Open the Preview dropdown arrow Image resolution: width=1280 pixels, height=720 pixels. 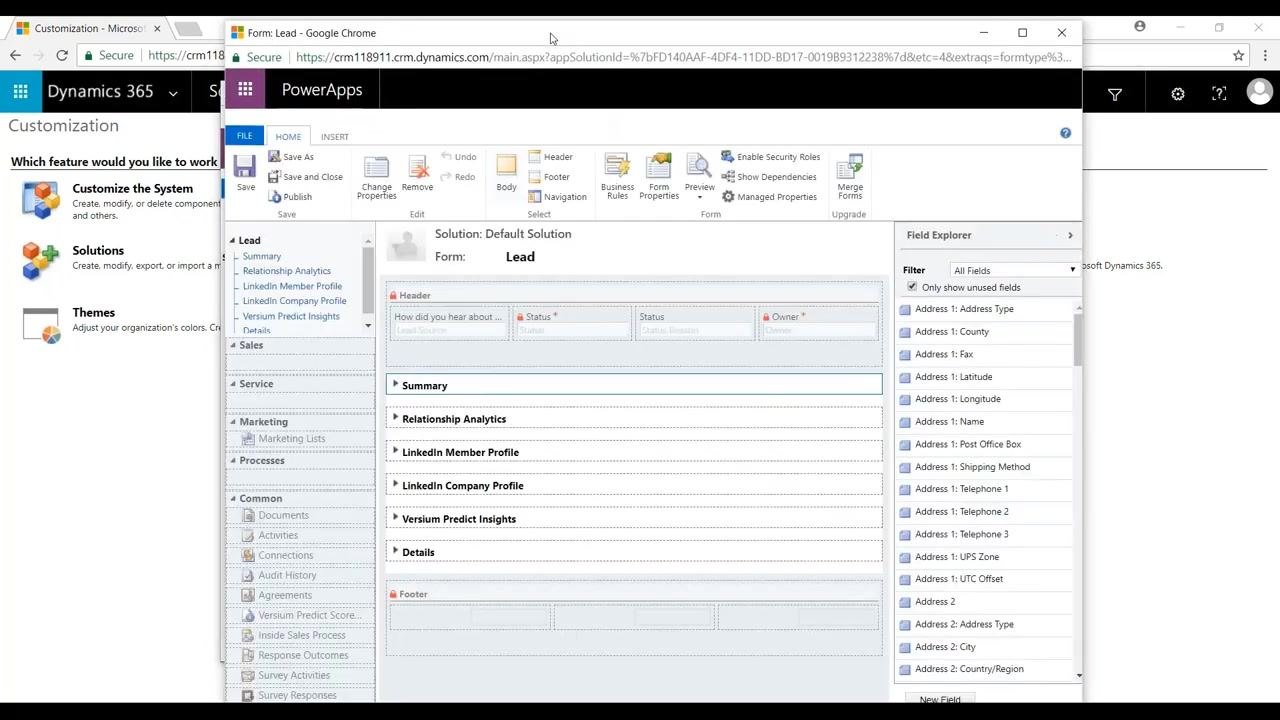pyautogui.click(x=700, y=198)
